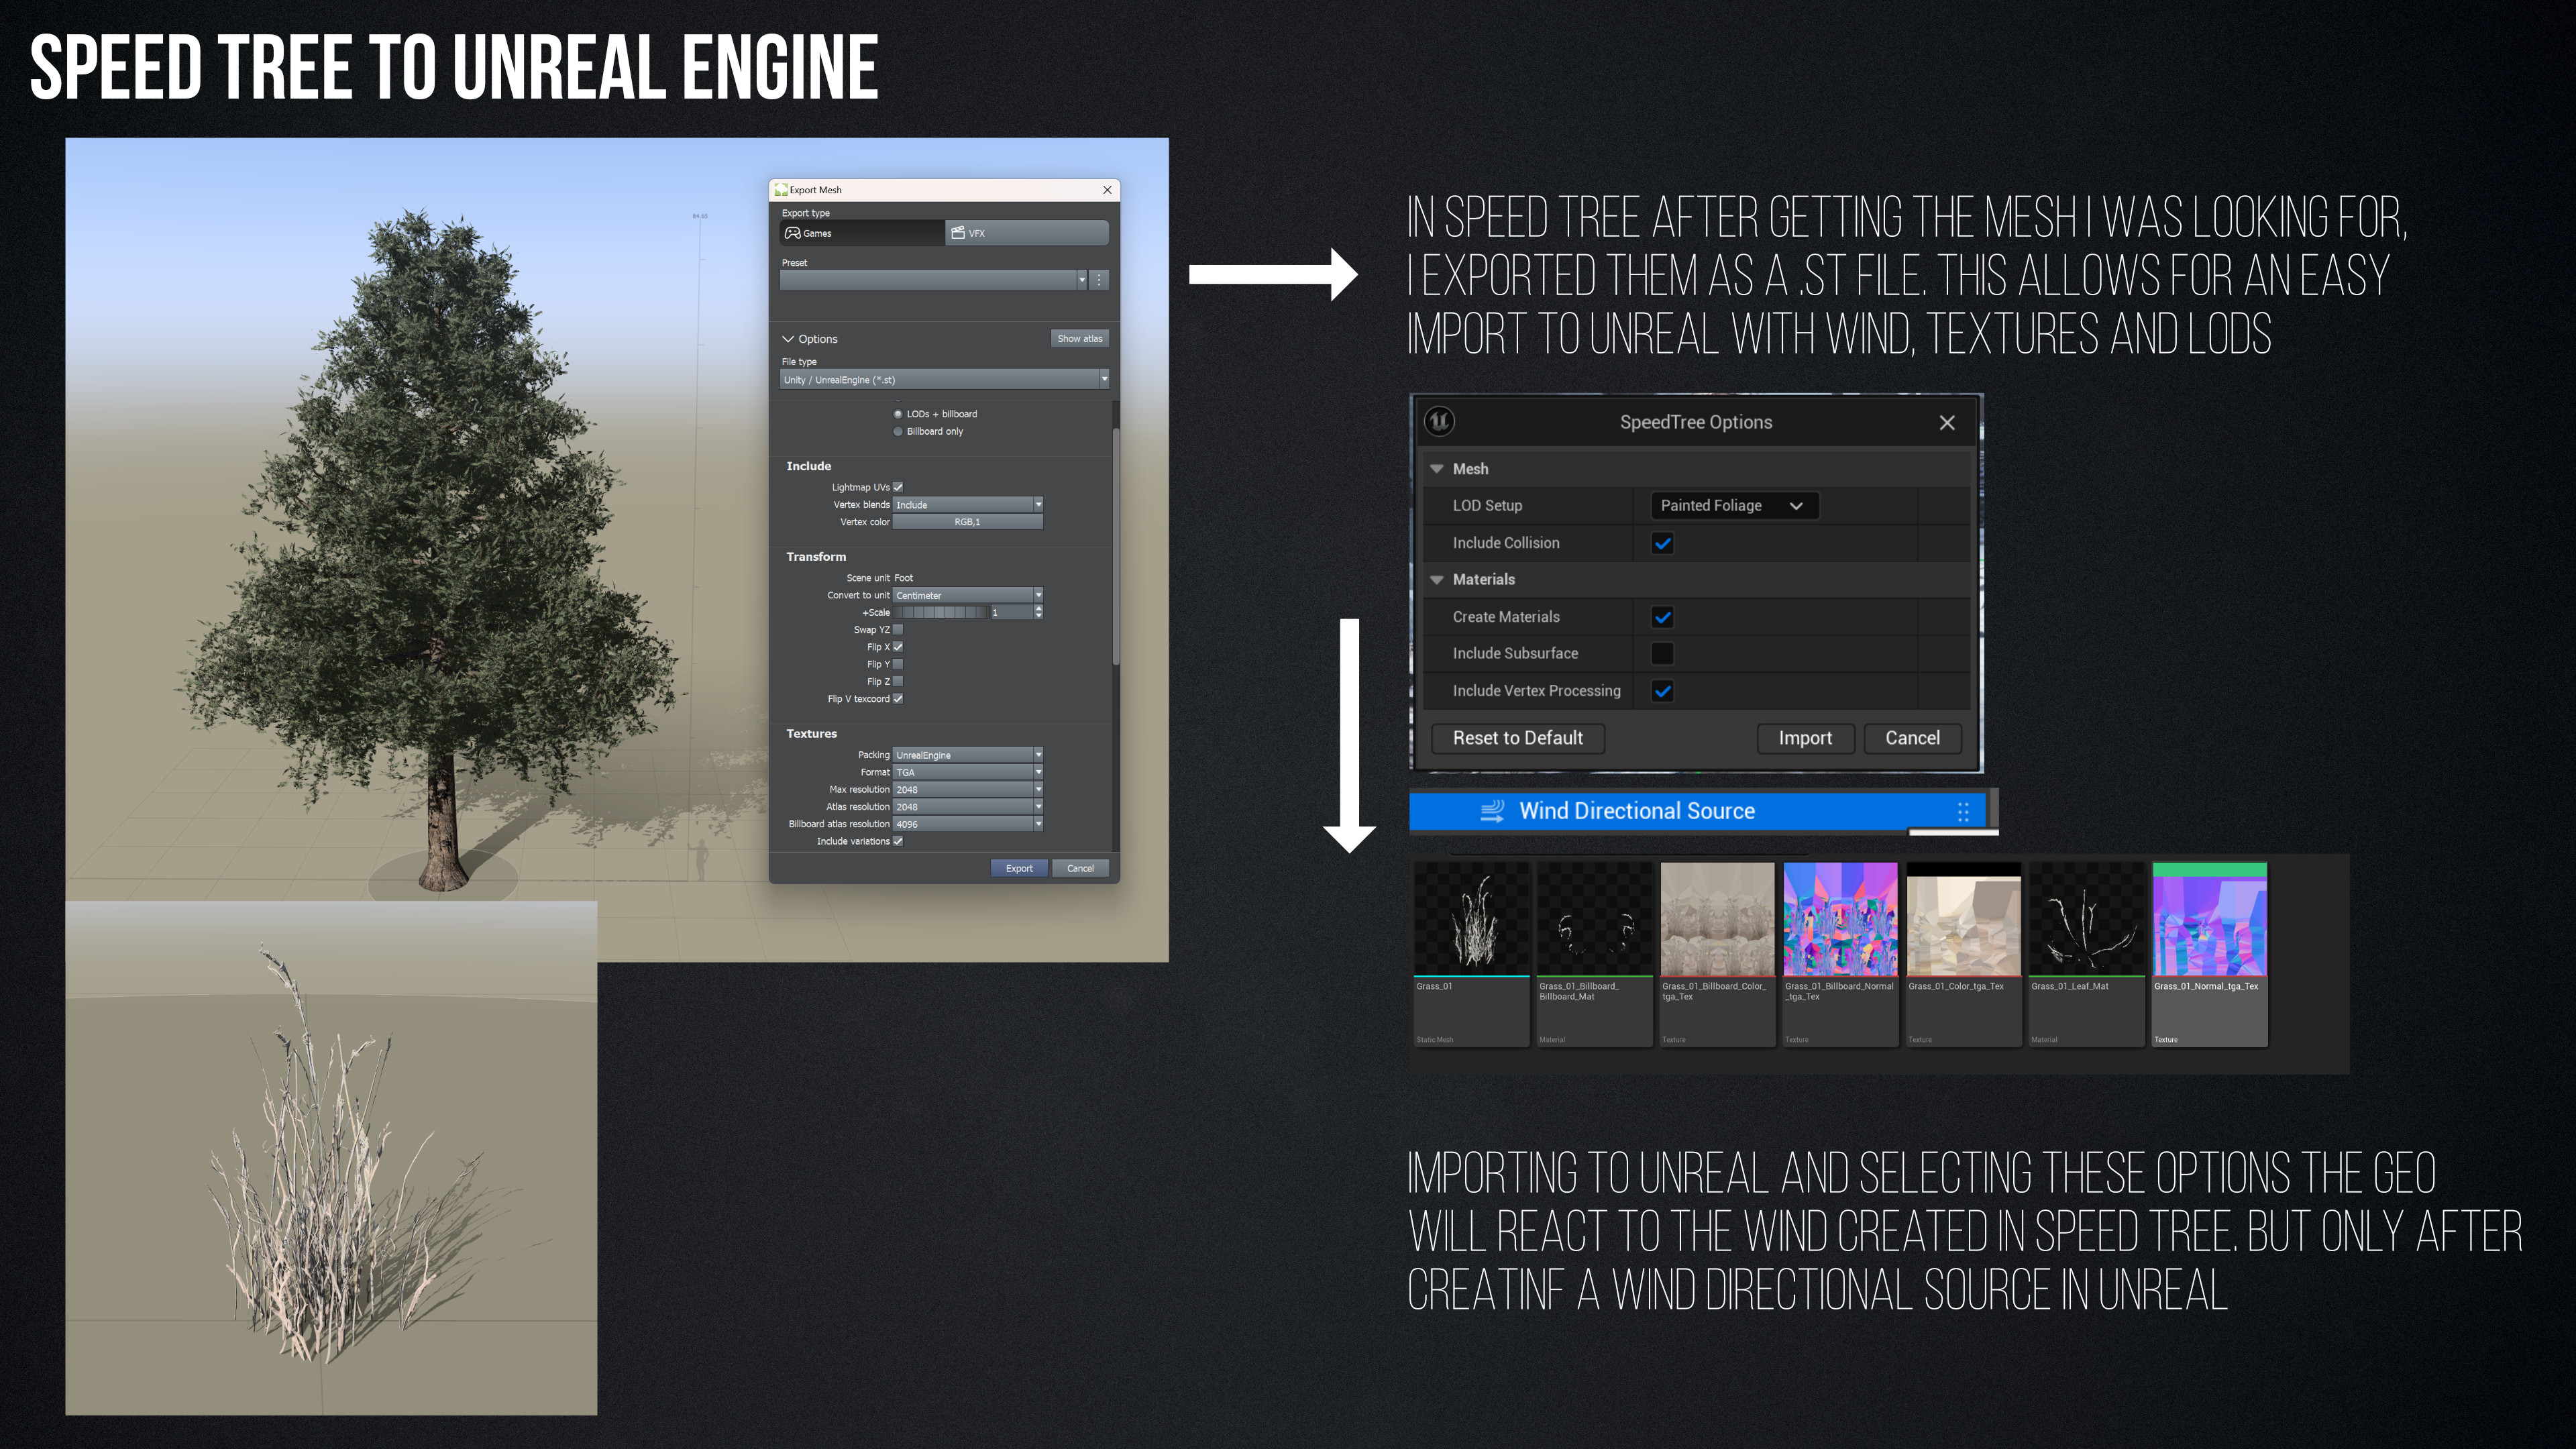Select the Grass_01_Color_tga_Tex texture
The image size is (2576, 1449).
[x=1963, y=954]
